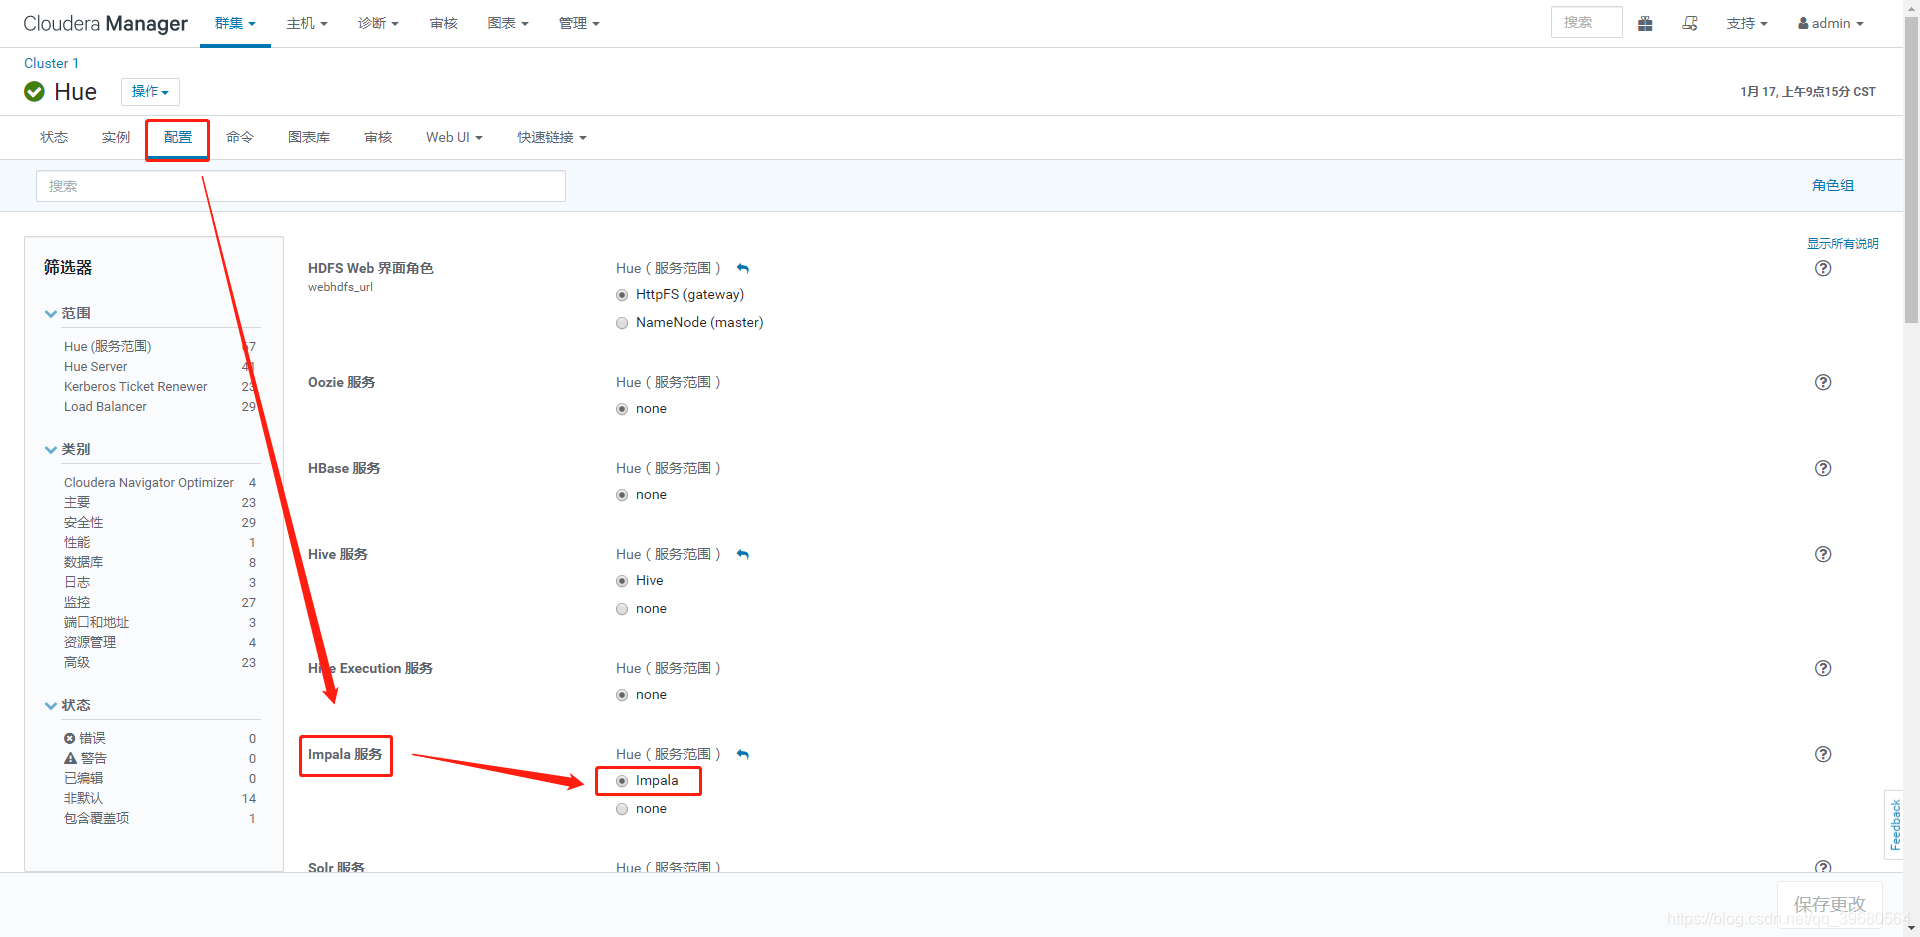Revert Impala service setting with undo arrow

click(743, 754)
